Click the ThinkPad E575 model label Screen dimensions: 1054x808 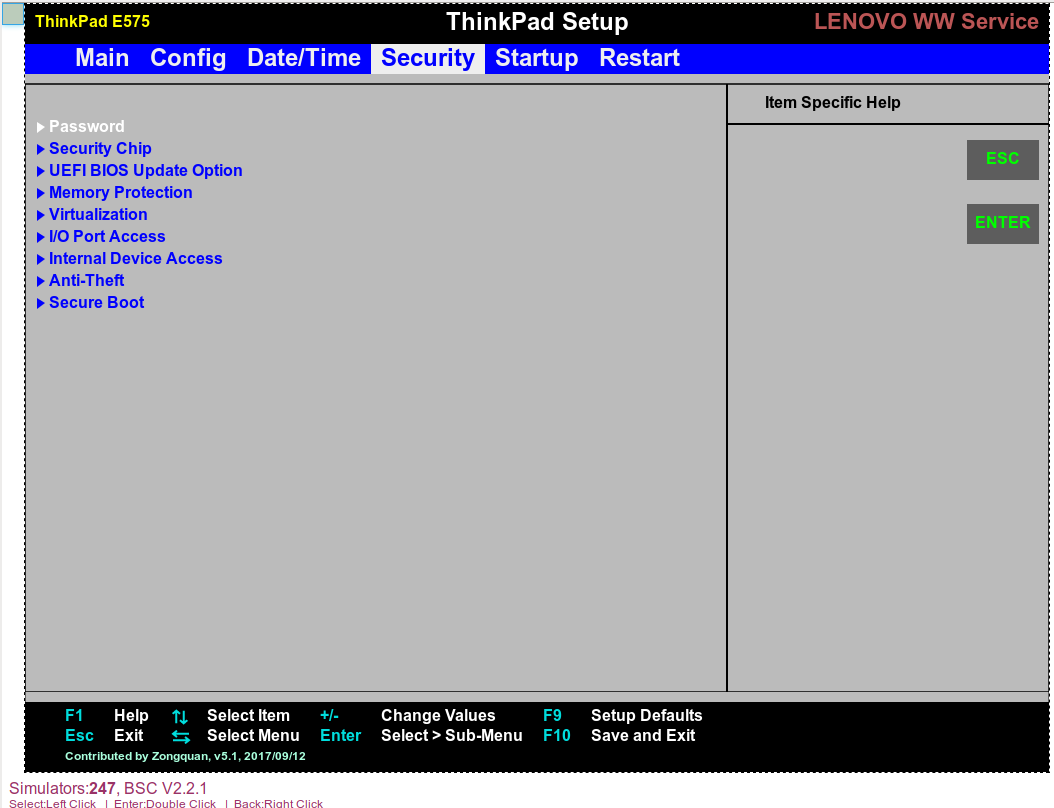[92, 22]
